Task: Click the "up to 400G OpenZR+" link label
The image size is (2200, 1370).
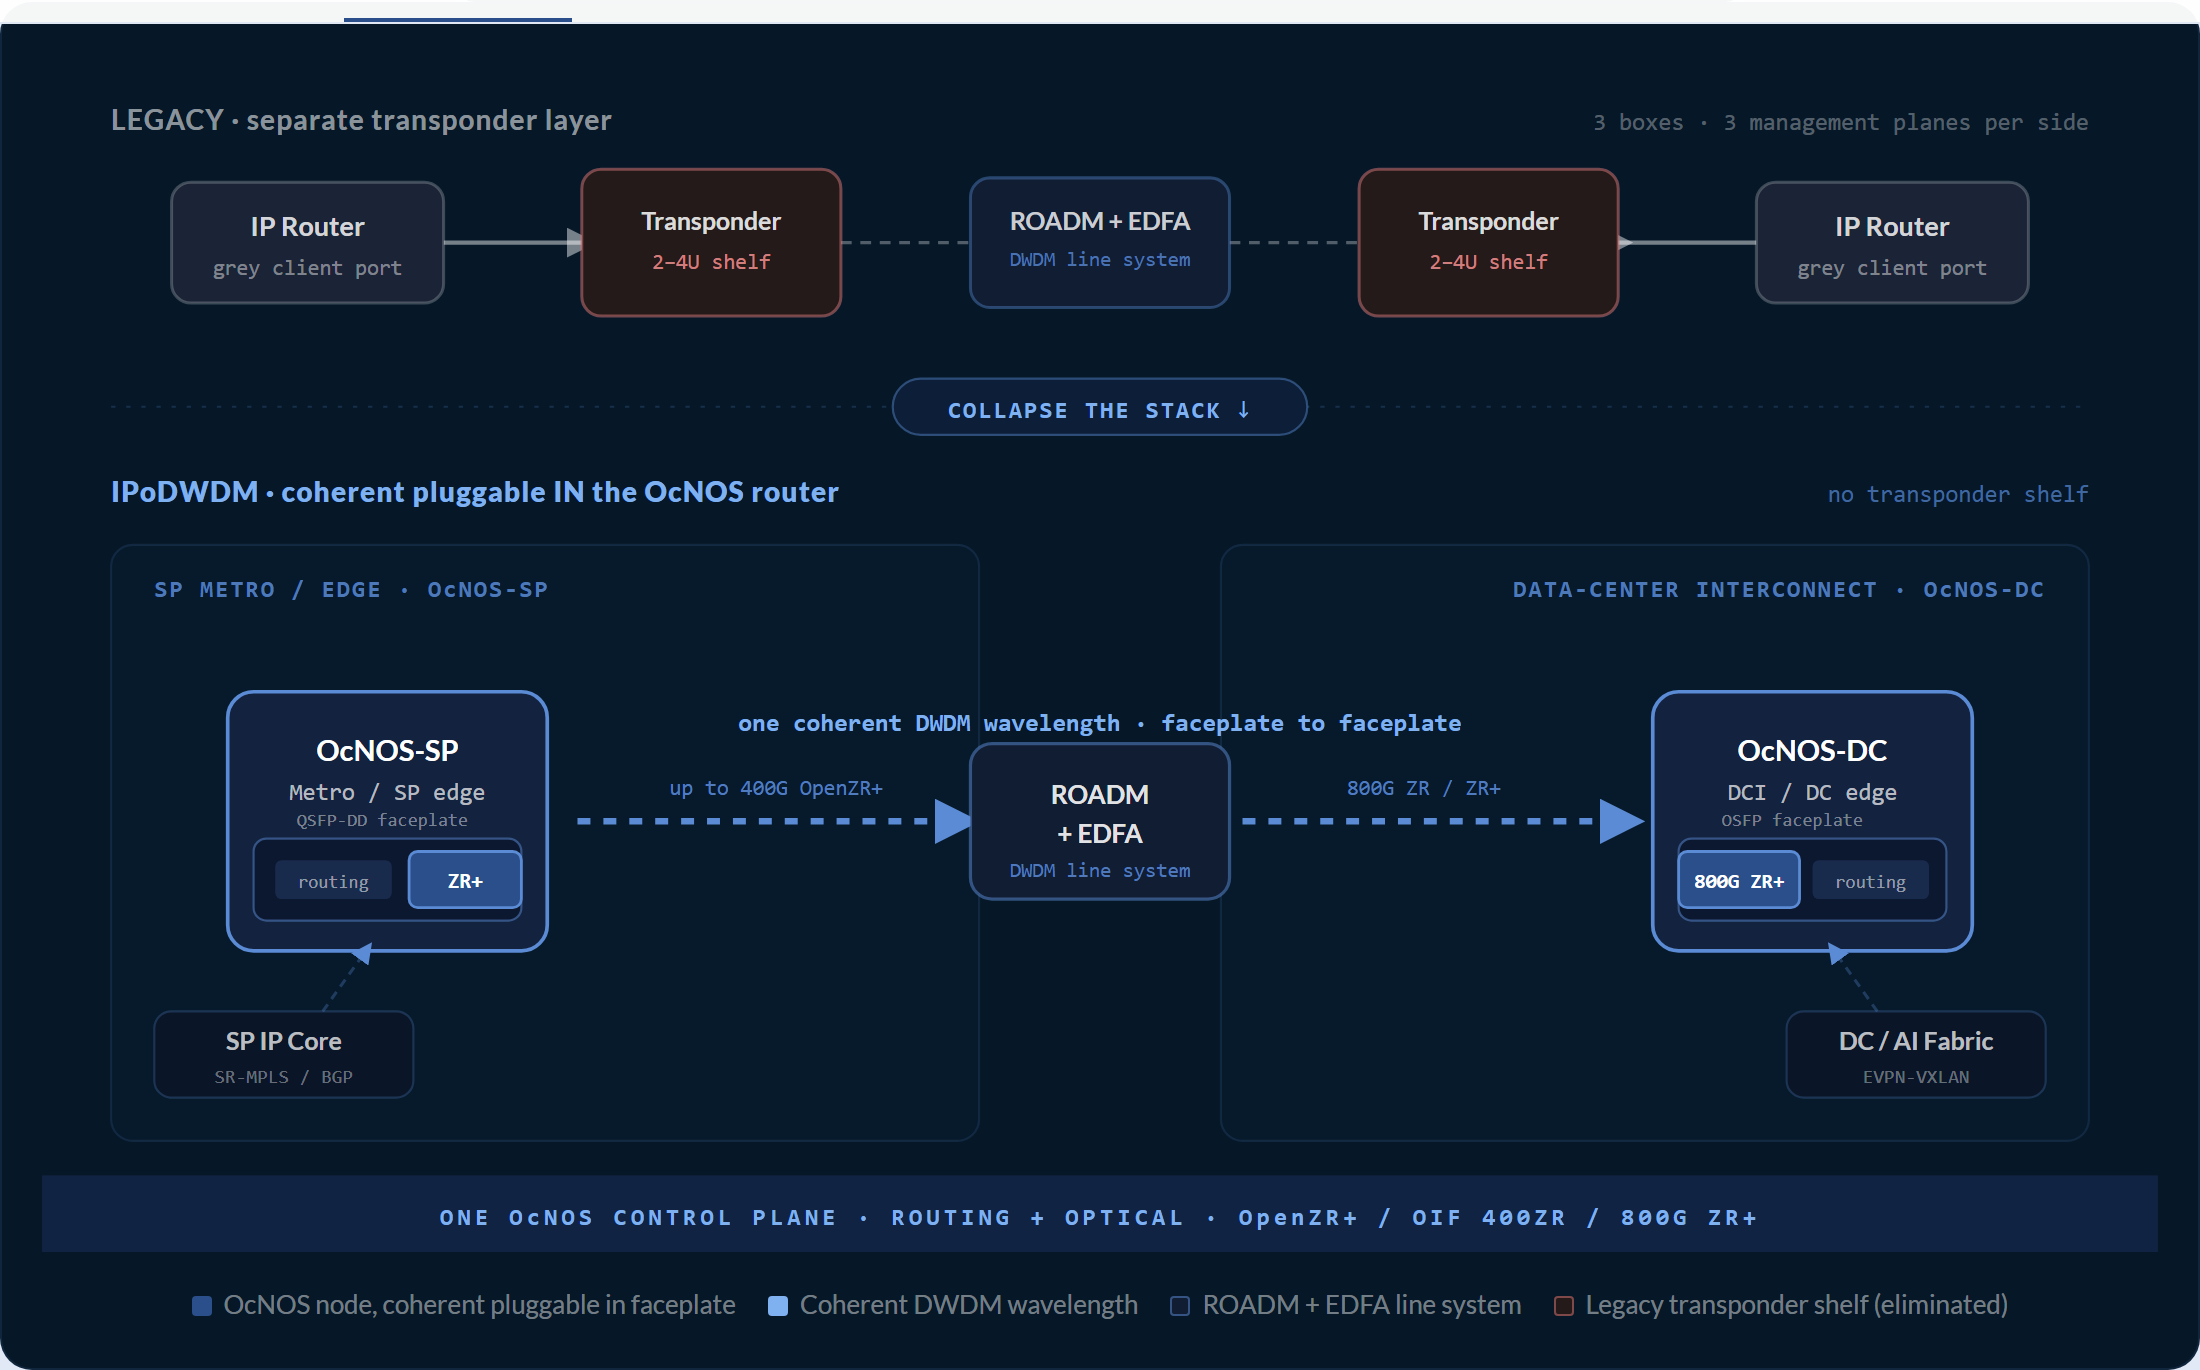Action: pyautogui.click(x=776, y=788)
